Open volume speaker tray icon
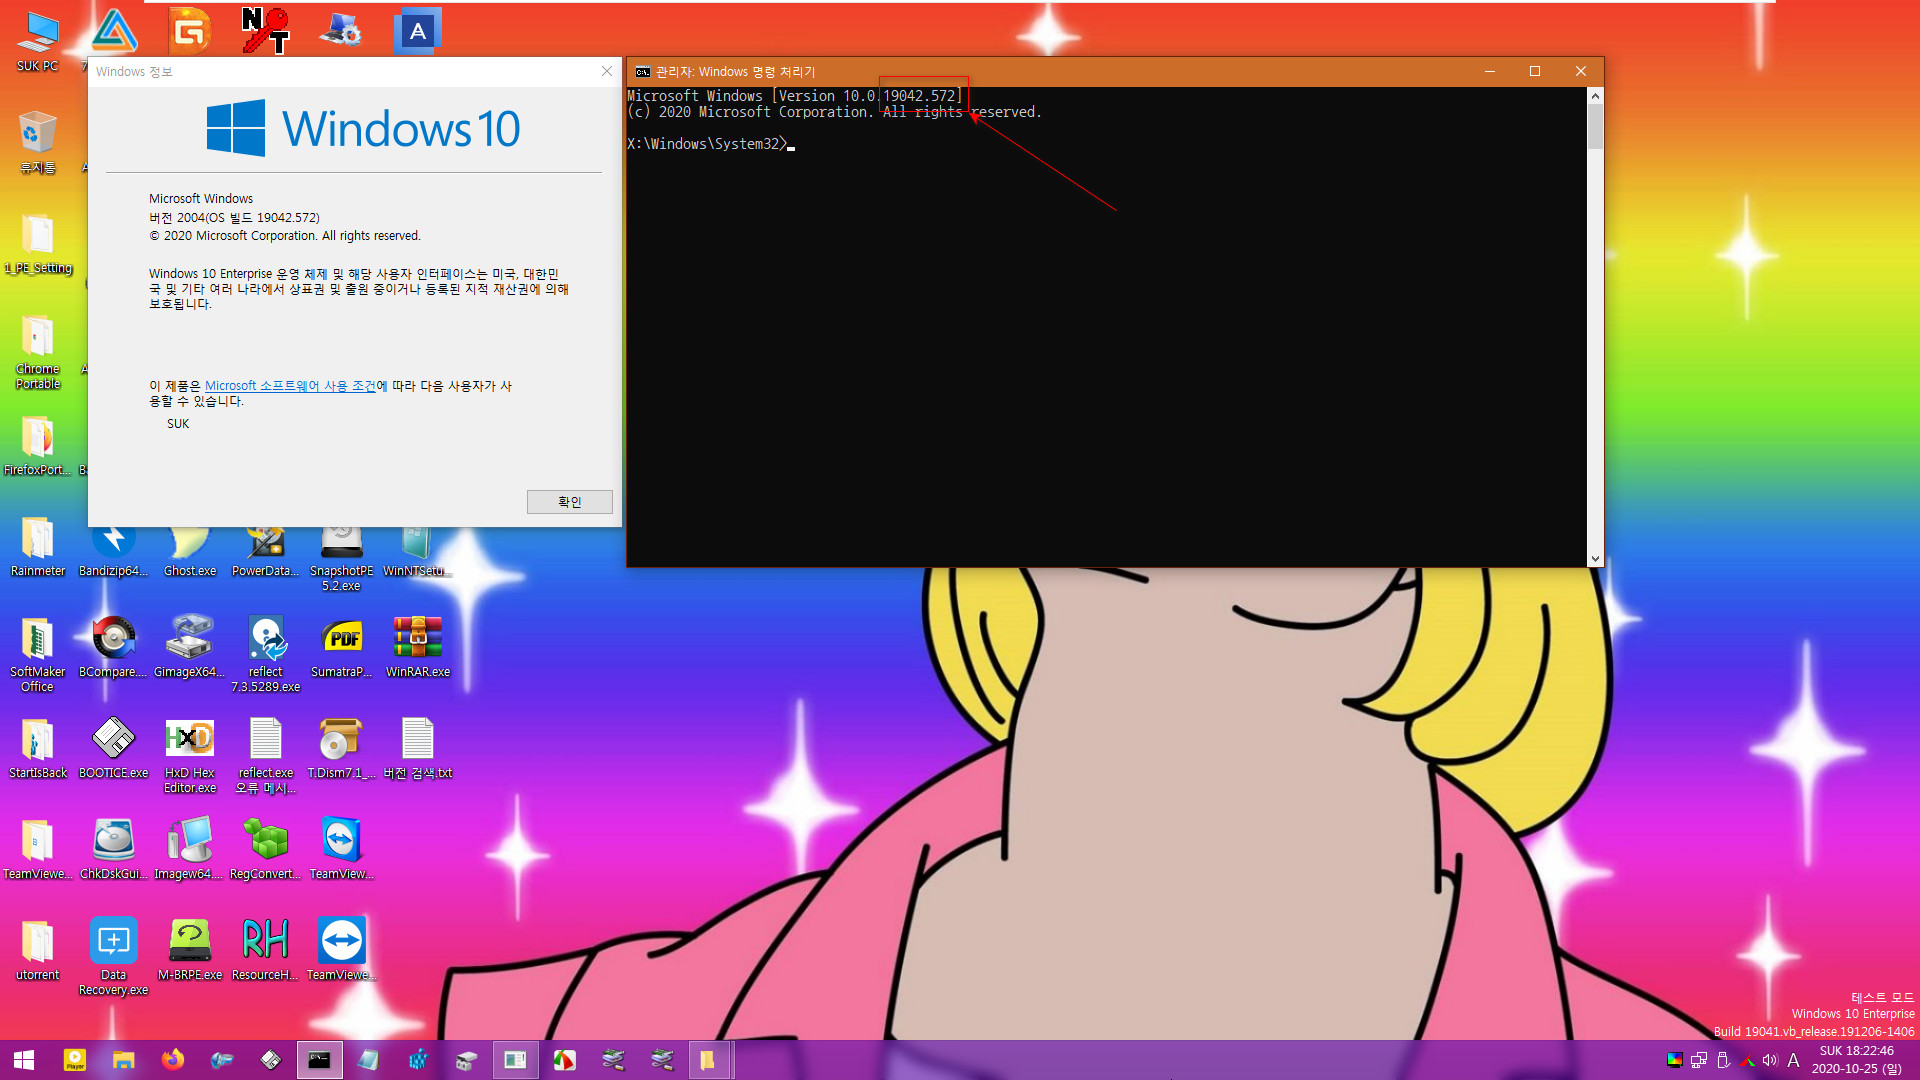 1770,1060
